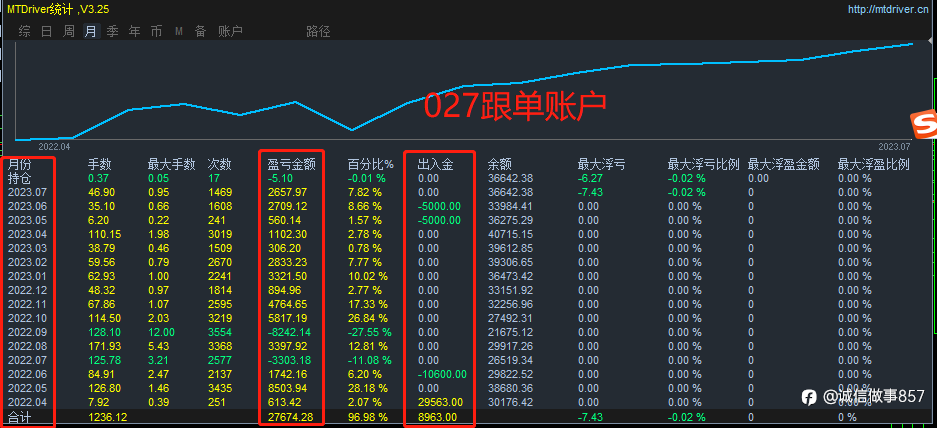Click the -10600.00 withdrawal value

pyautogui.click(x=442, y=374)
